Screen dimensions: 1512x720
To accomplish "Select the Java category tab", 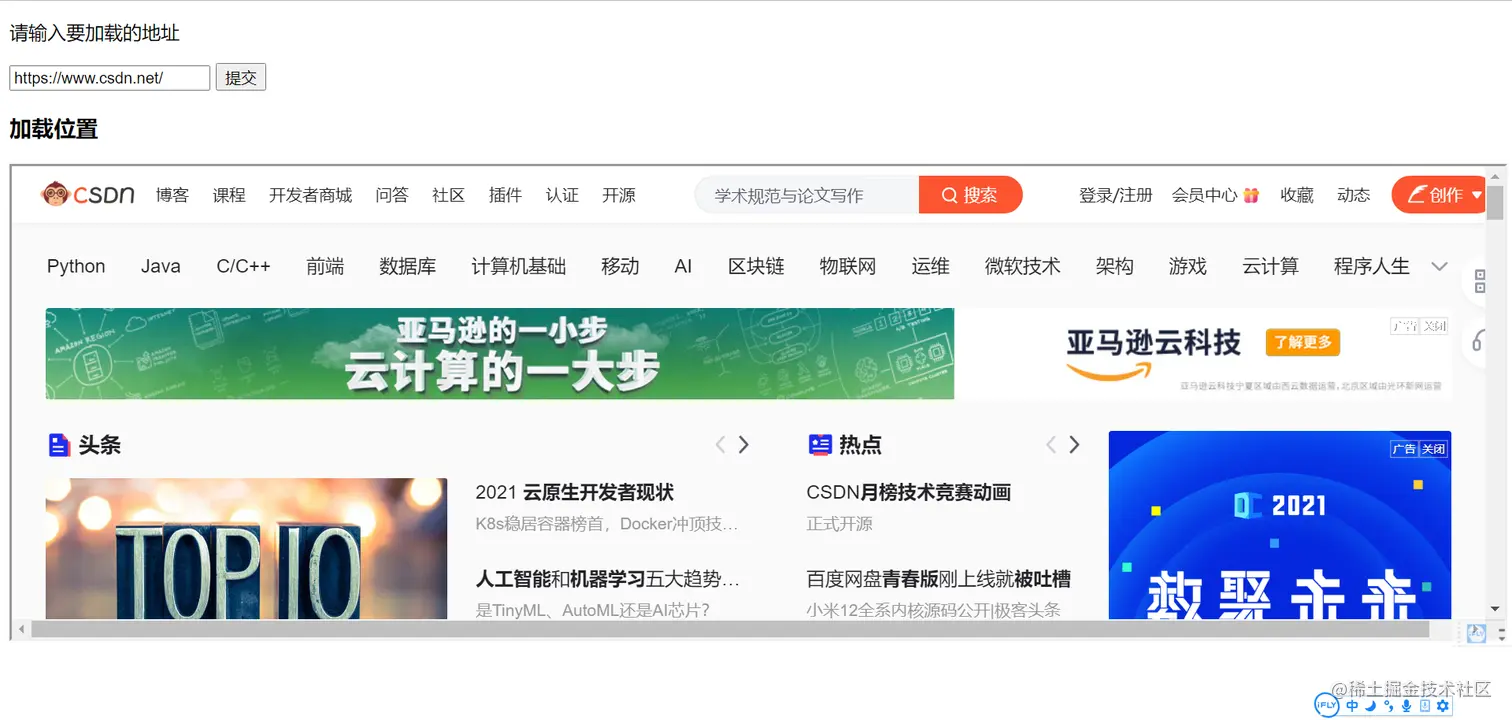I will [161, 266].
